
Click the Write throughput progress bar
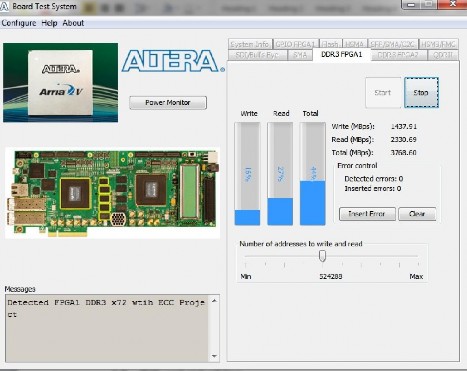coord(247,174)
